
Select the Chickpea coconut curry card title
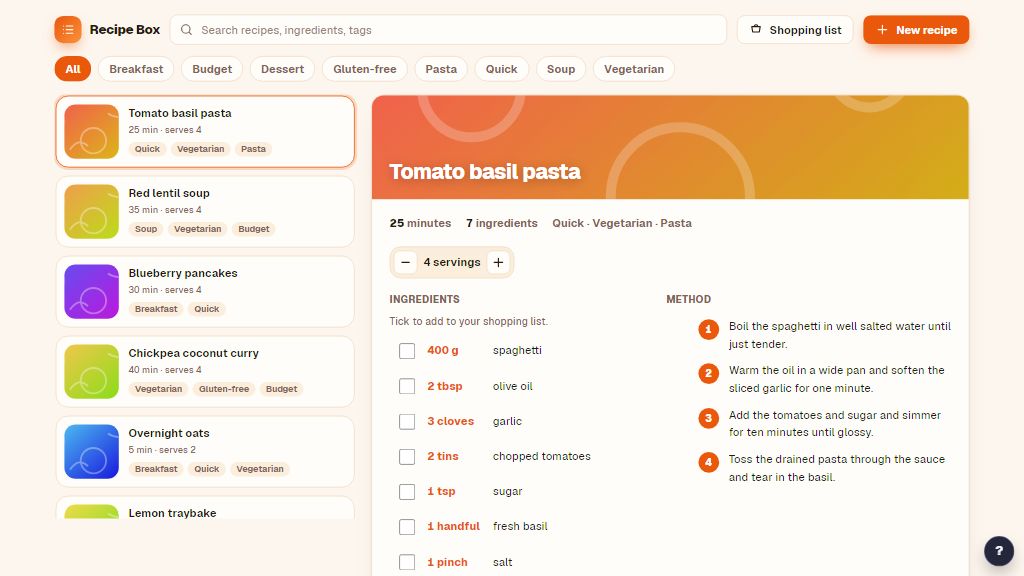(x=193, y=353)
